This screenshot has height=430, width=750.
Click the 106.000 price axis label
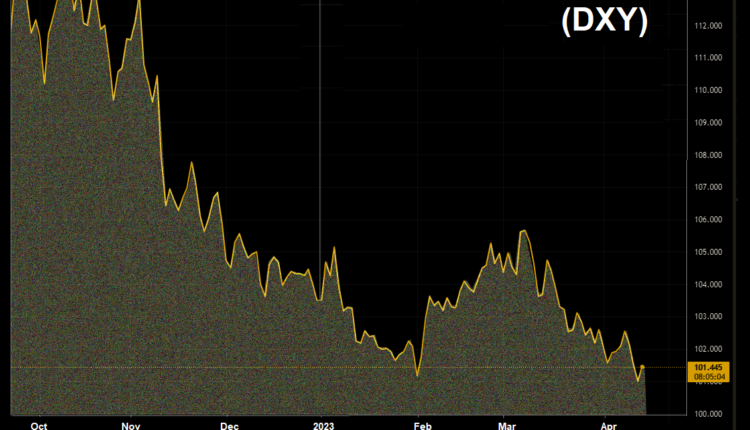[708, 220]
